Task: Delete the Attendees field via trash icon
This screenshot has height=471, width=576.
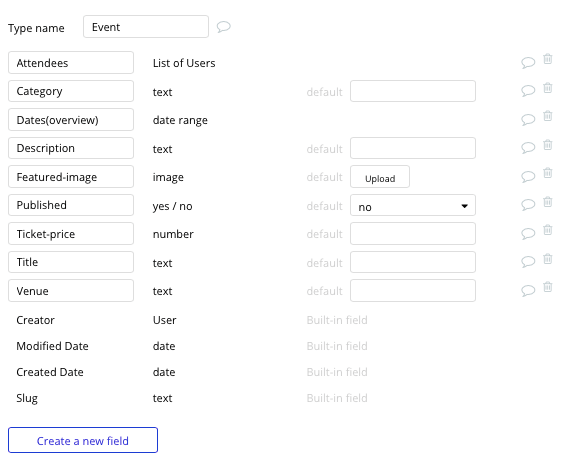Action: [548, 59]
